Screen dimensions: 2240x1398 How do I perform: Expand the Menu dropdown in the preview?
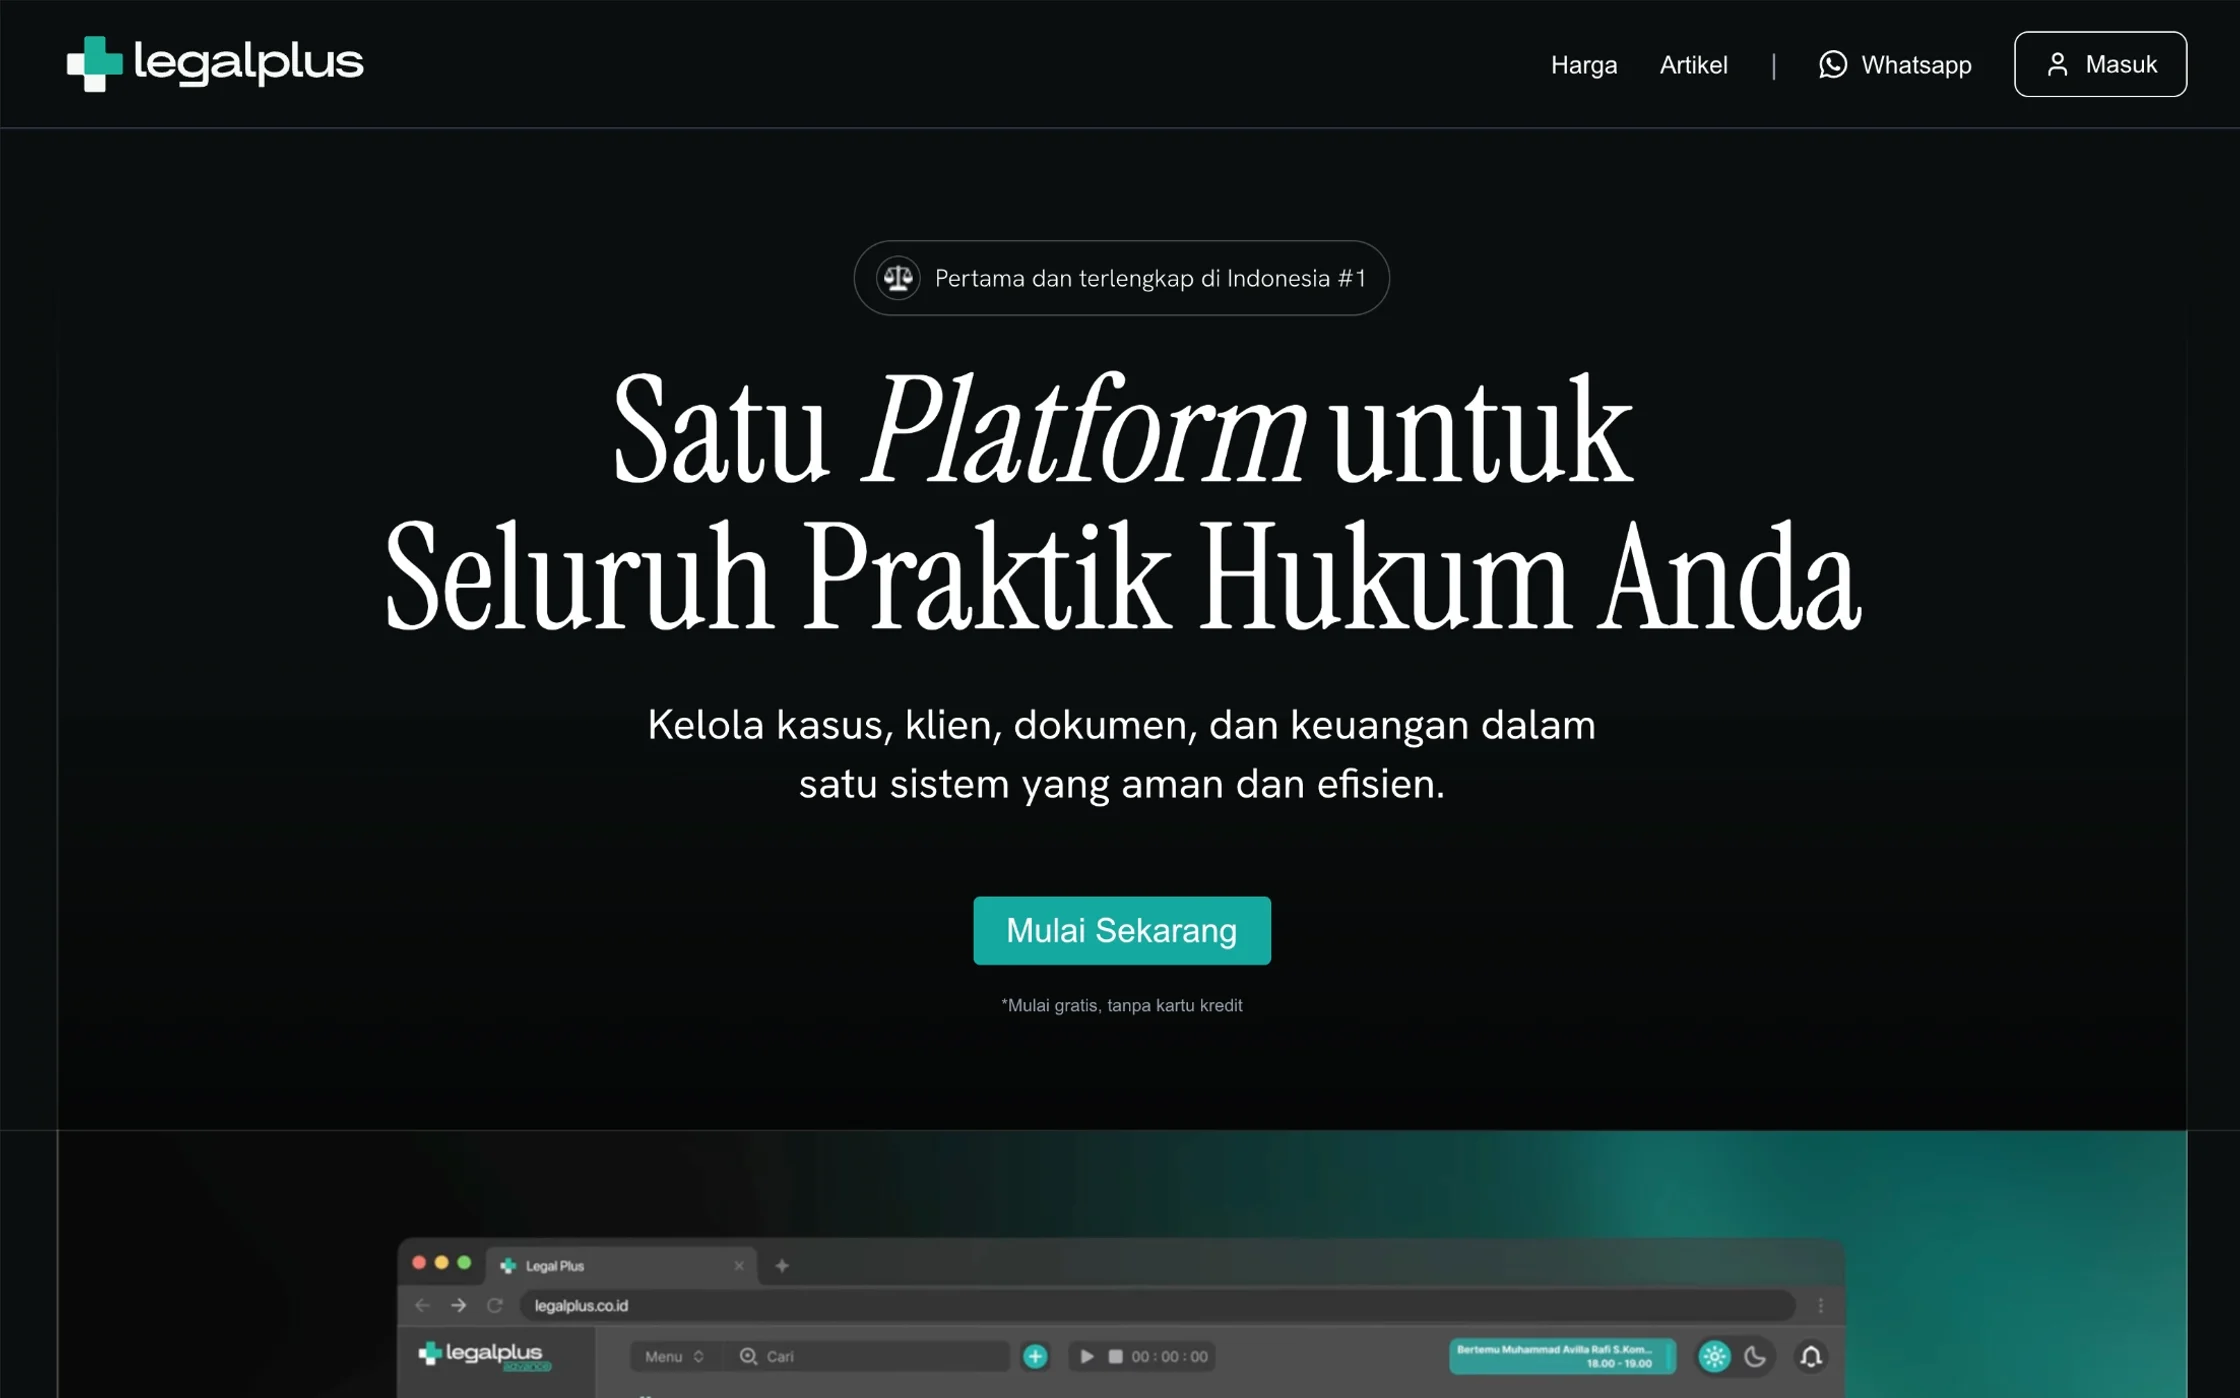[674, 1356]
